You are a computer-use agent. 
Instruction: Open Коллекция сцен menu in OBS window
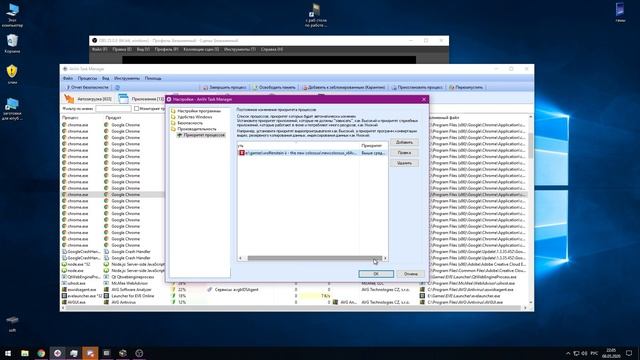point(201,49)
